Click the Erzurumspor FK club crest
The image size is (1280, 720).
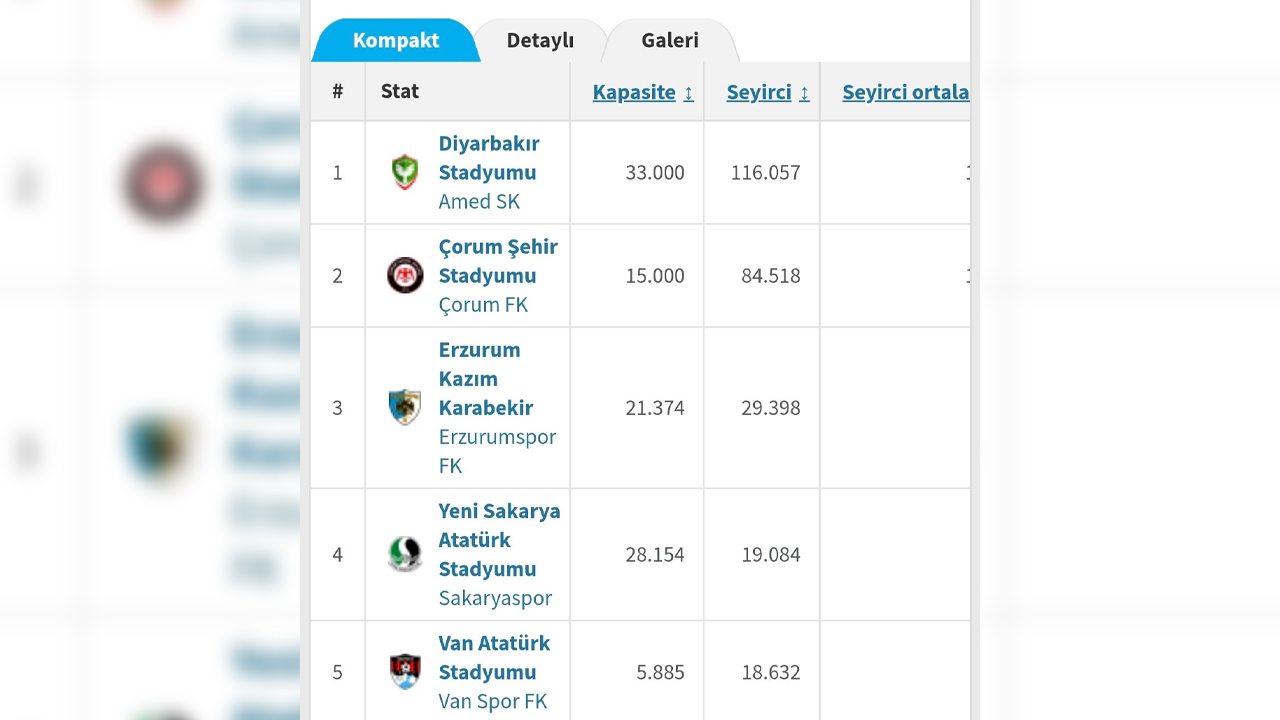[x=405, y=408]
